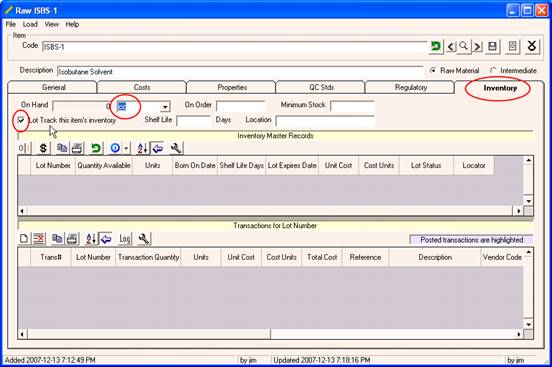Switch to the General tab
552x367 pixels.
[x=53, y=87]
